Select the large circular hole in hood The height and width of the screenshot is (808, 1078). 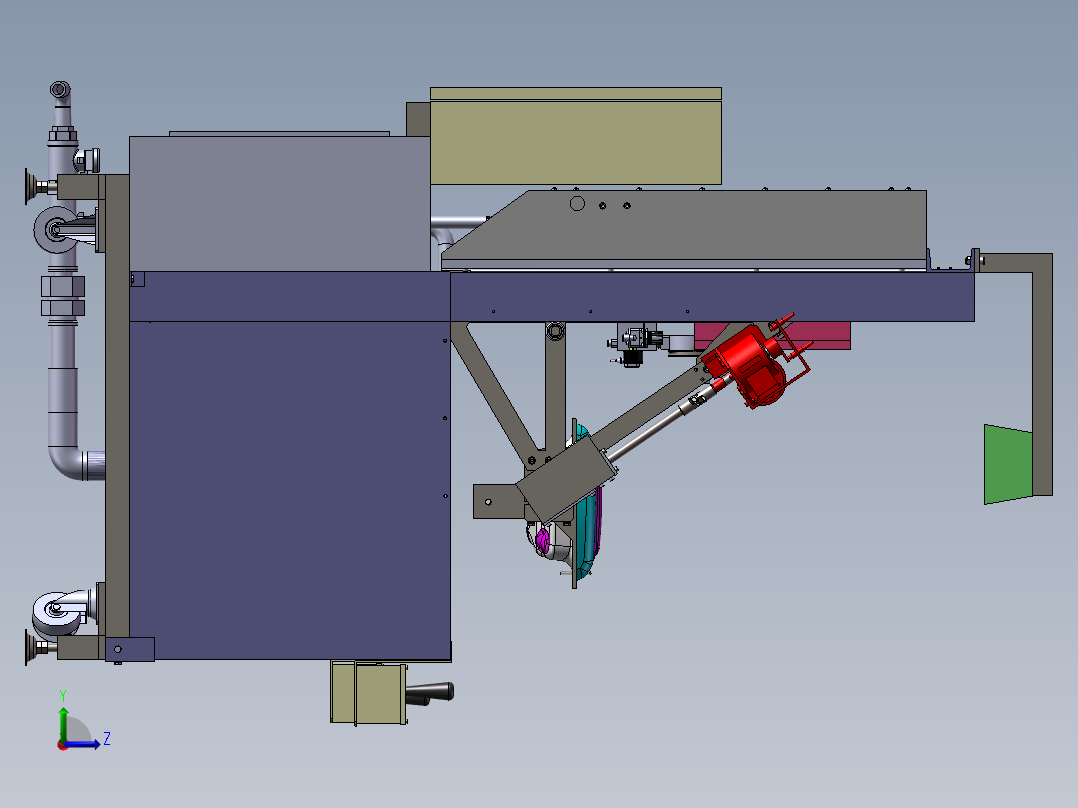tap(578, 204)
